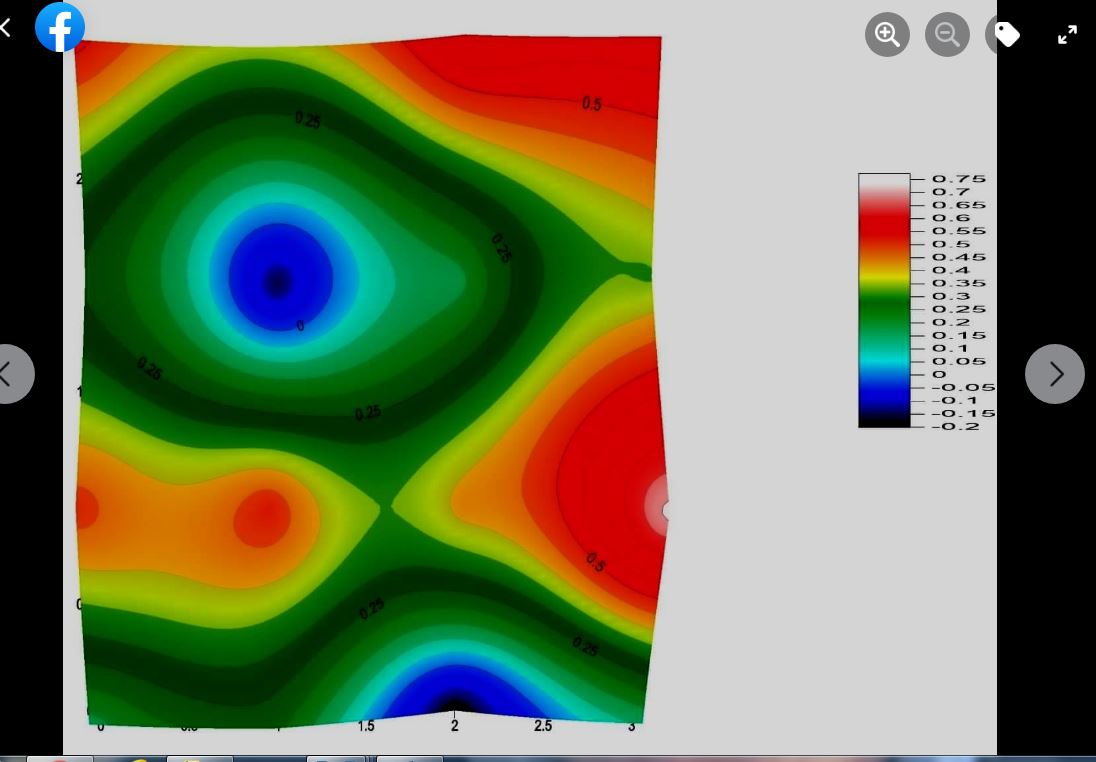The width and height of the screenshot is (1096, 762).
Task: Zoom in on the photo
Action: (887, 34)
